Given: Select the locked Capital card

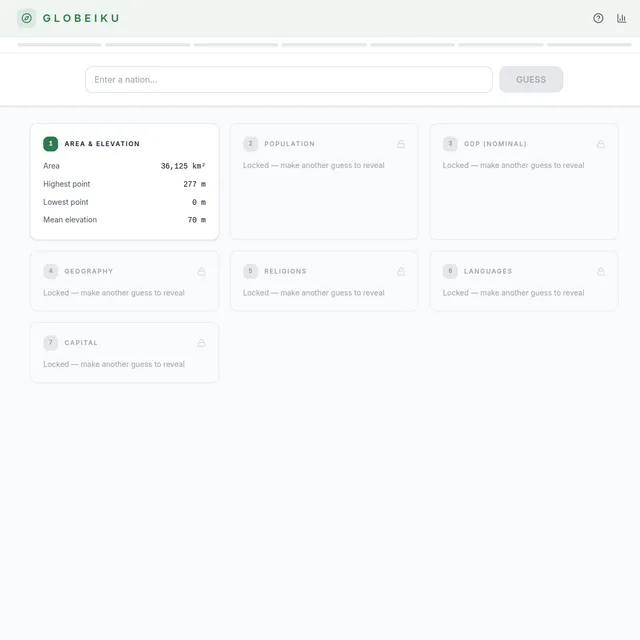Looking at the screenshot, I should [124, 353].
